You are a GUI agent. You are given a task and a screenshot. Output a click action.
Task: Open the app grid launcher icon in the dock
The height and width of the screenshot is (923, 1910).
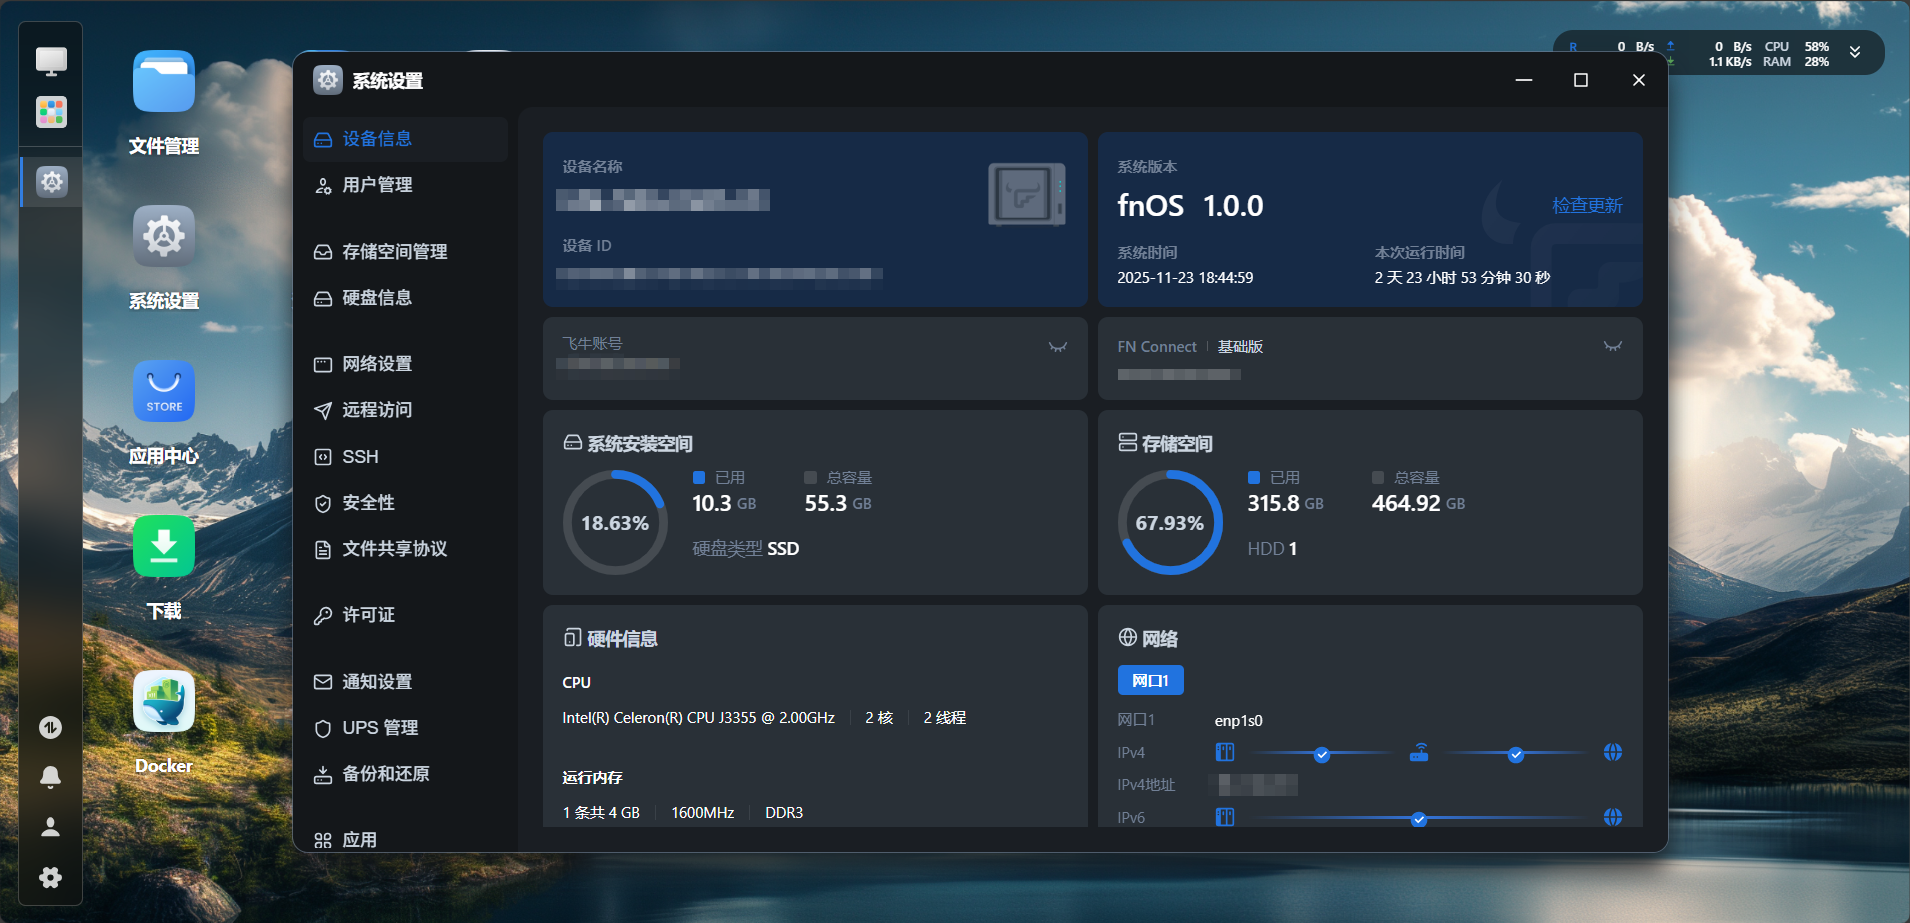point(51,111)
